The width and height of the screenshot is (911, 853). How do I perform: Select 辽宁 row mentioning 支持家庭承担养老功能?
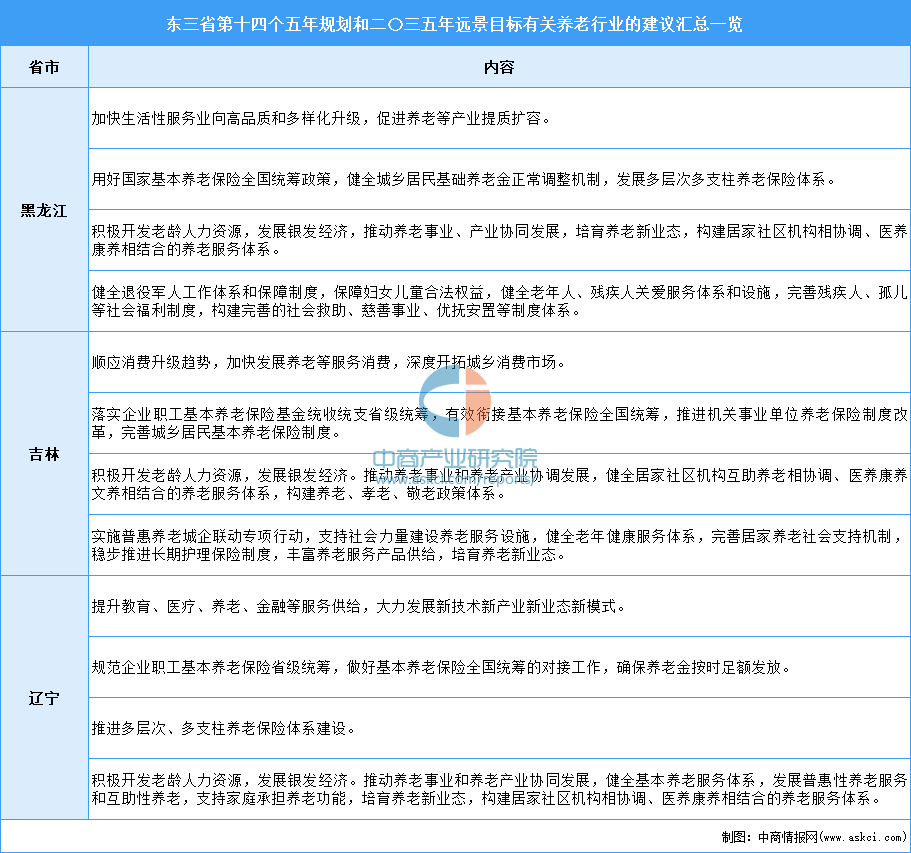pyautogui.click(x=499, y=790)
